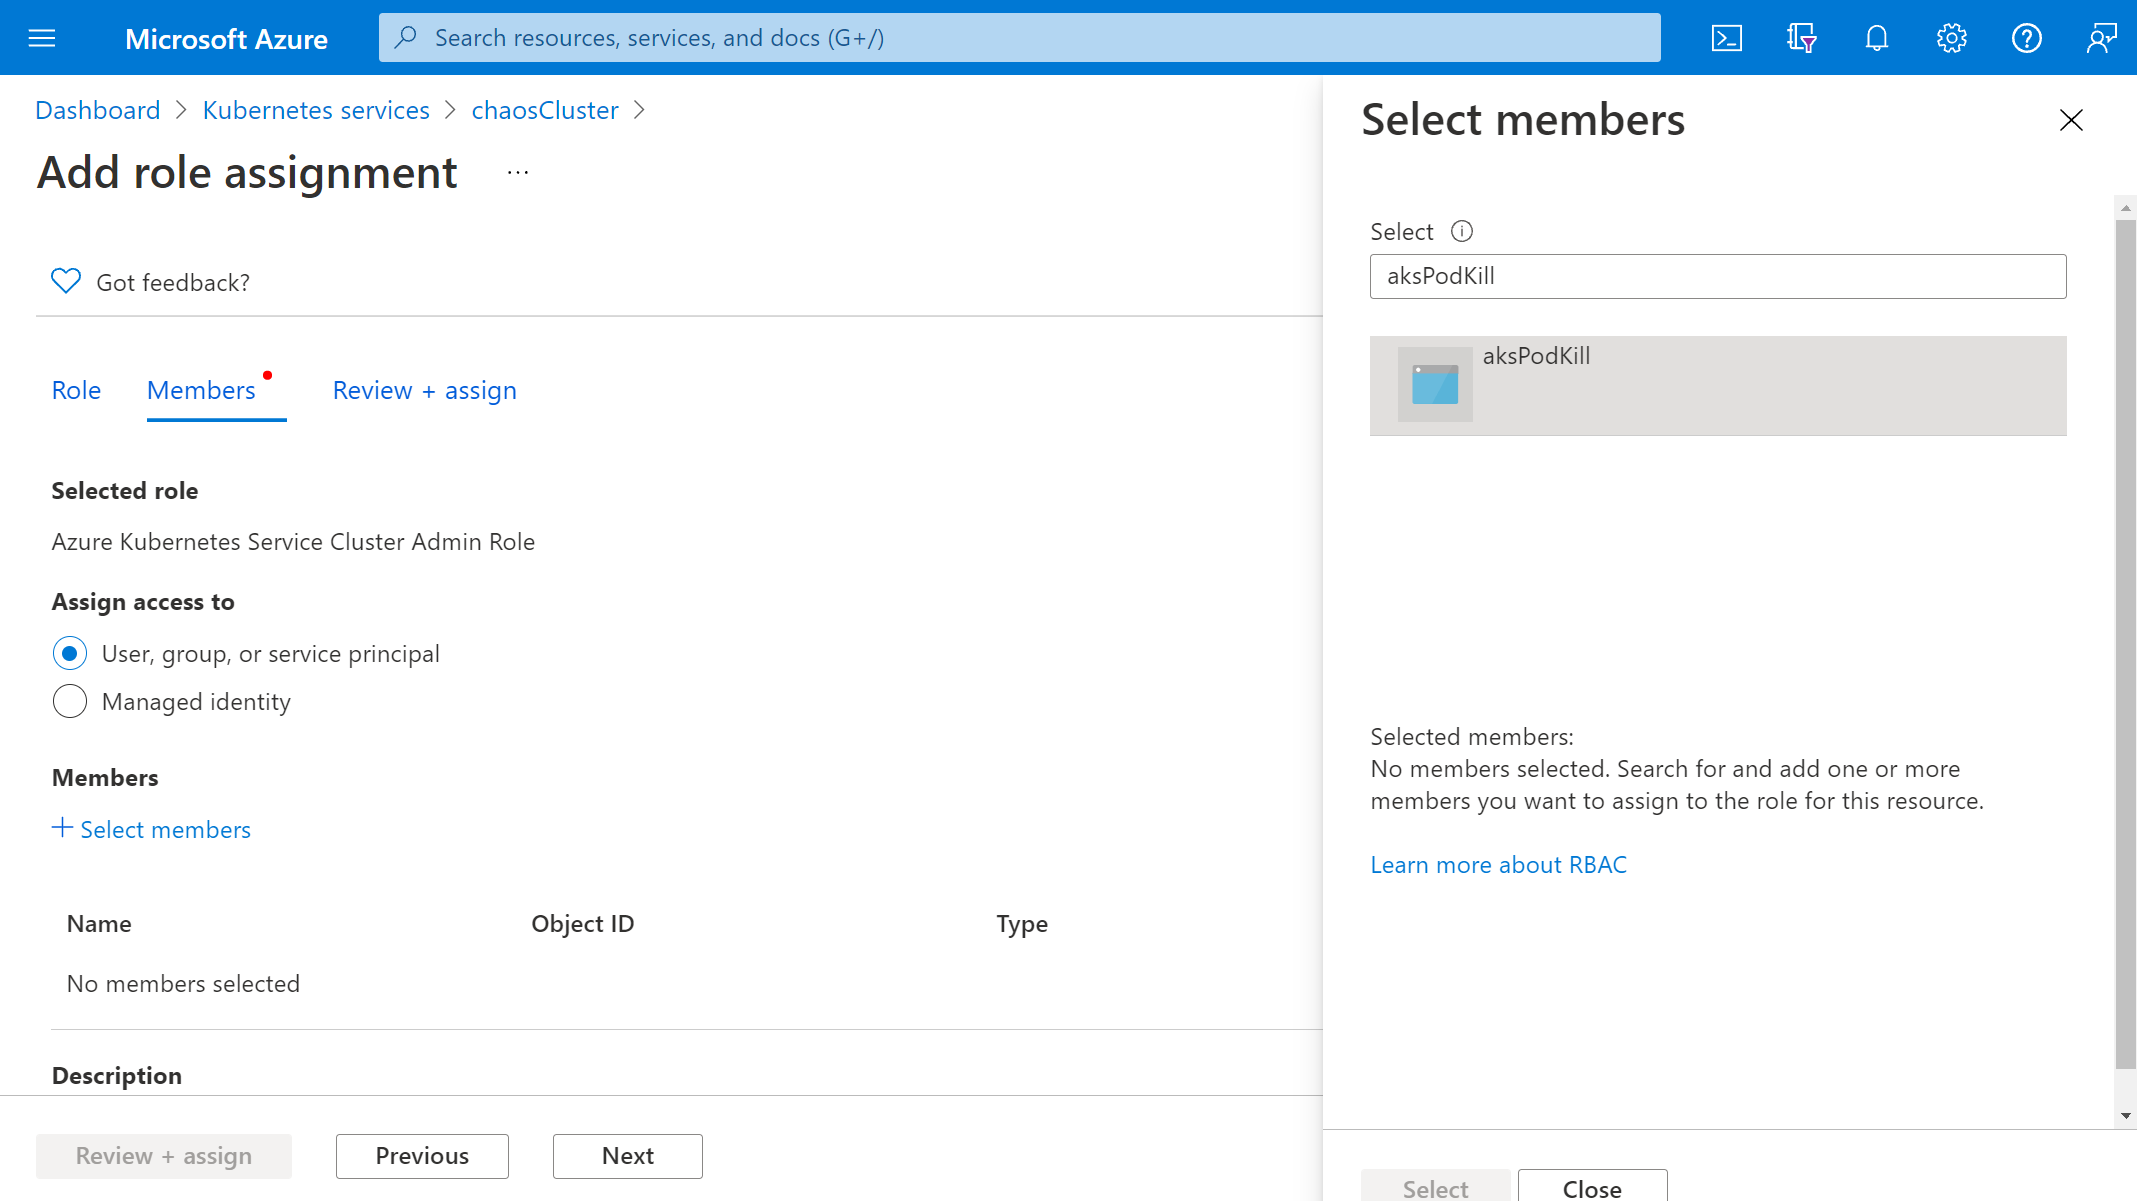This screenshot has height=1201, width=2137.
Task: Click the Settings gear icon
Action: click(1952, 37)
